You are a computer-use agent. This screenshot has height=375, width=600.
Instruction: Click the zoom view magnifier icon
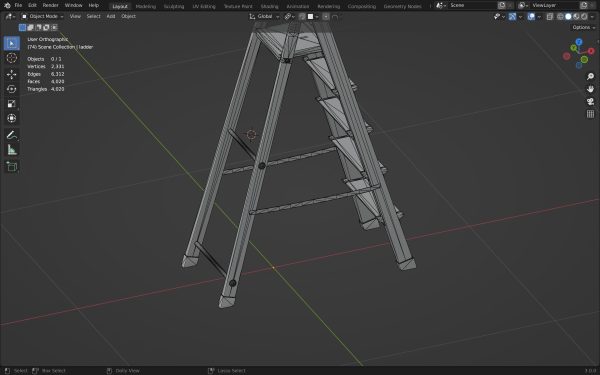(x=590, y=77)
